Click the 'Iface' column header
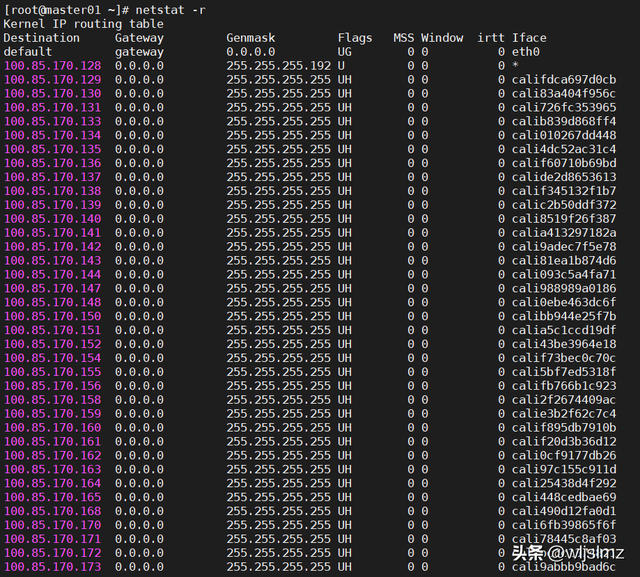 [529, 38]
